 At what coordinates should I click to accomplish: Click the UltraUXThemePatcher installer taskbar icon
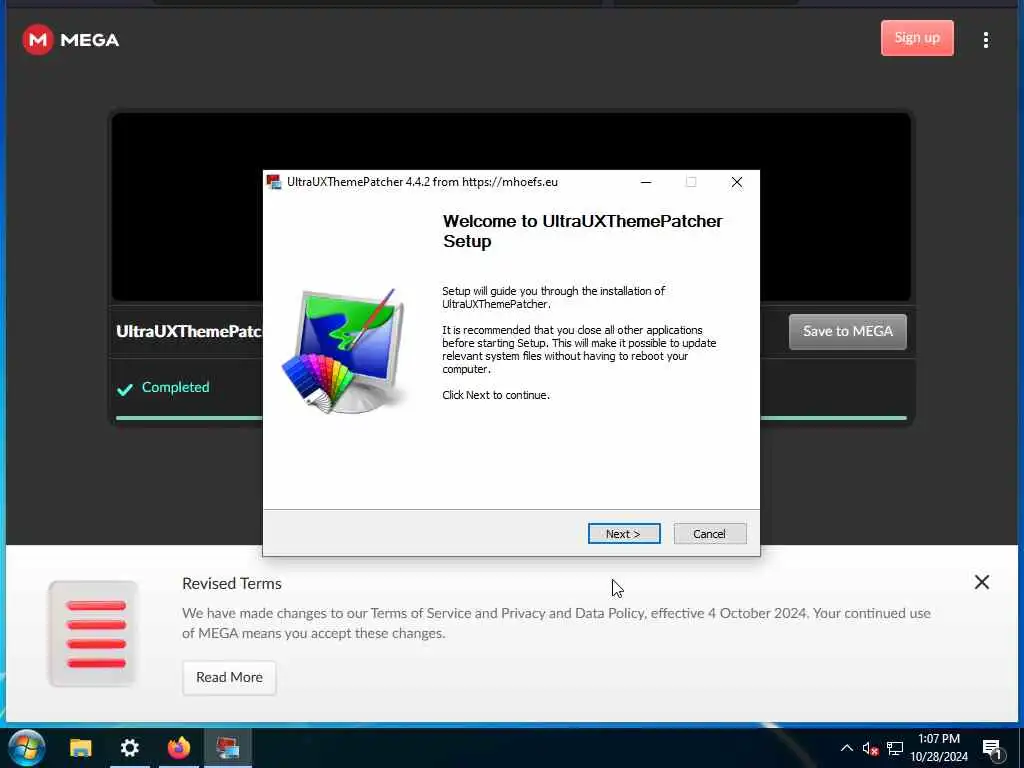click(228, 748)
